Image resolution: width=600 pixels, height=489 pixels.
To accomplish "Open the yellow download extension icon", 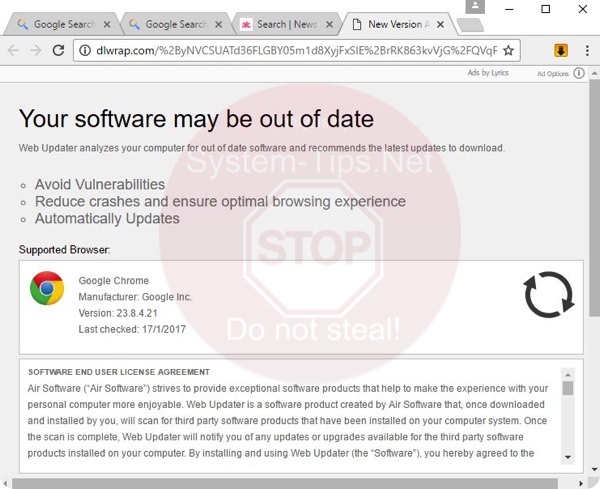I will (562, 50).
